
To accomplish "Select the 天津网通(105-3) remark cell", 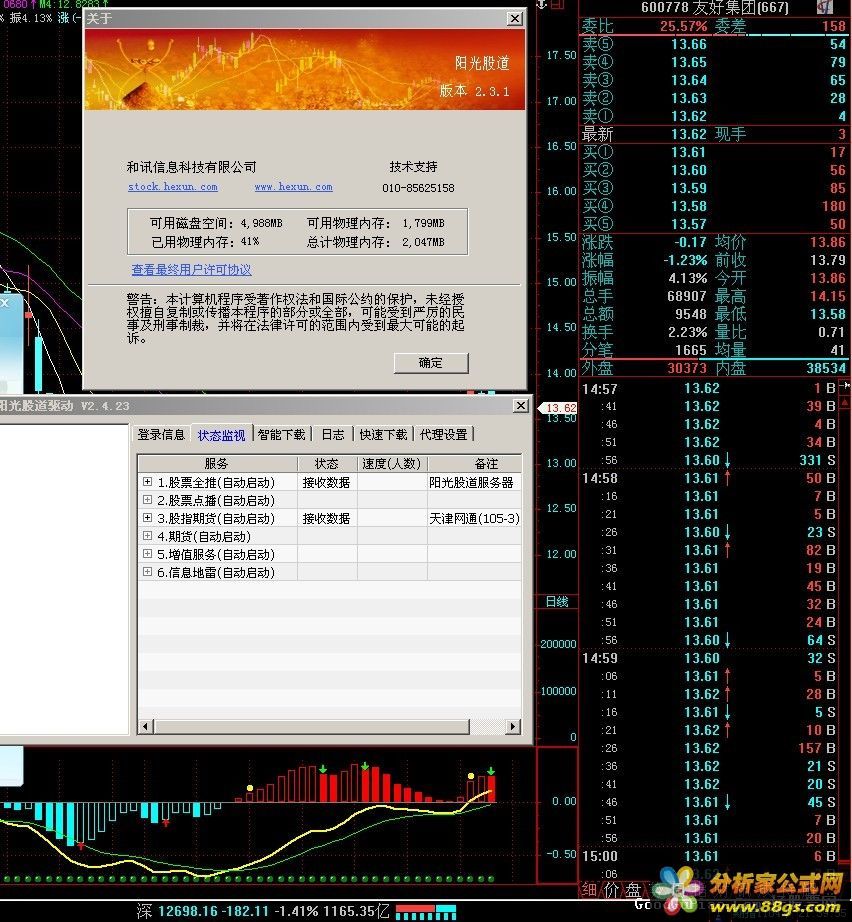I will [x=474, y=518].
